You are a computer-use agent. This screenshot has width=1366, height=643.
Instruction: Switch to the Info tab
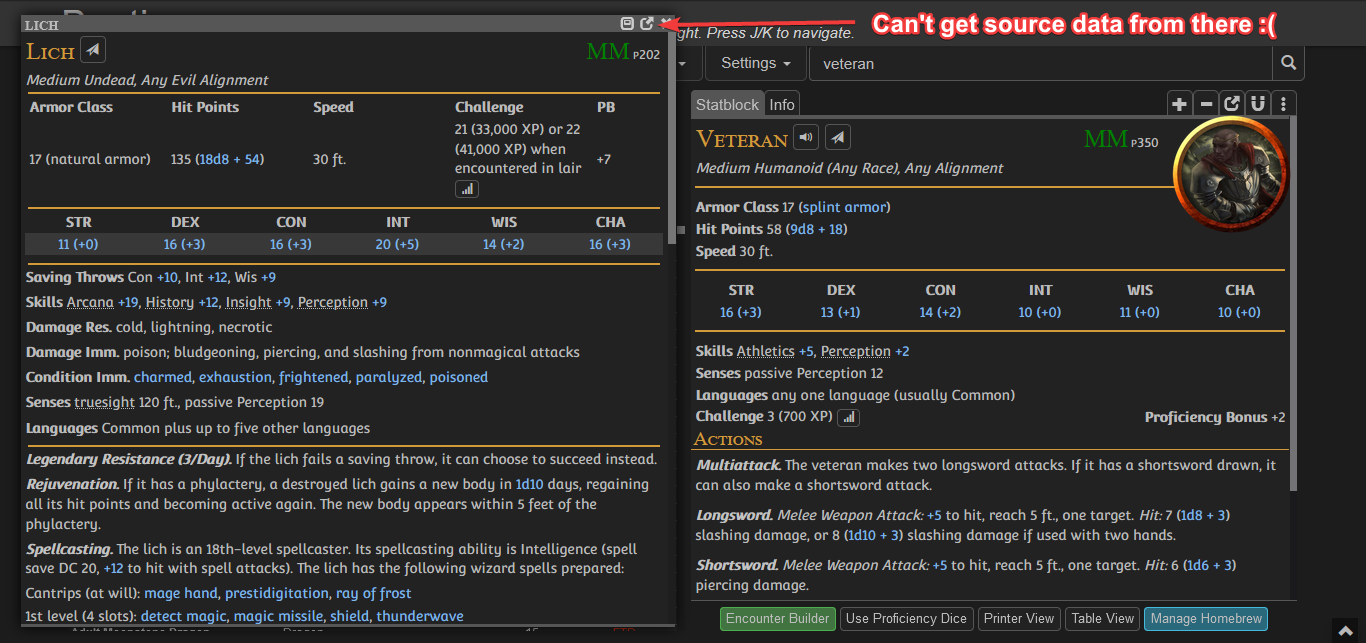(781, 103)
